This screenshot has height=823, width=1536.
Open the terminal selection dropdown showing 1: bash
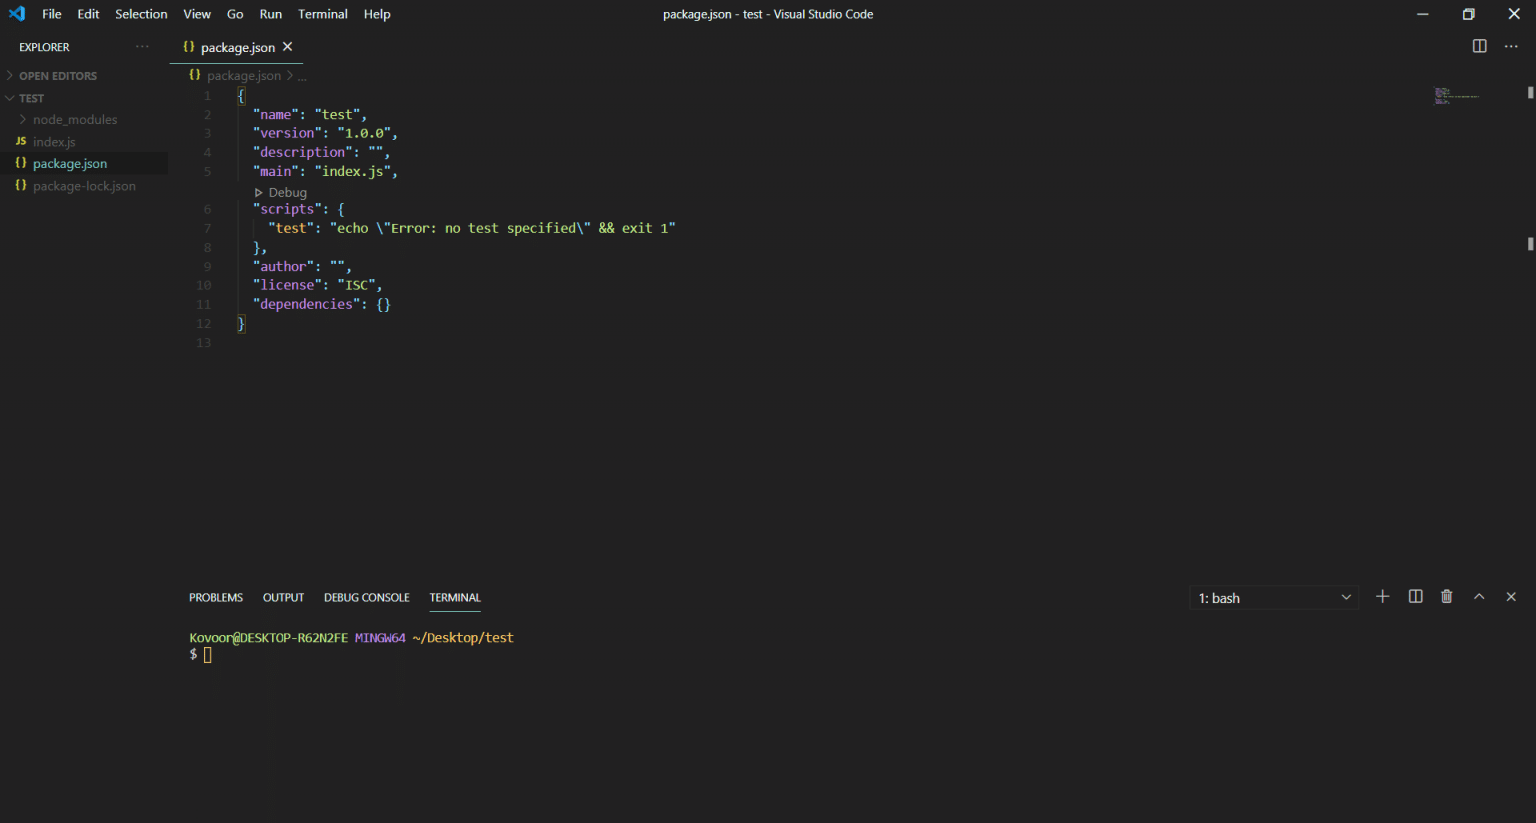(1273, 597)
